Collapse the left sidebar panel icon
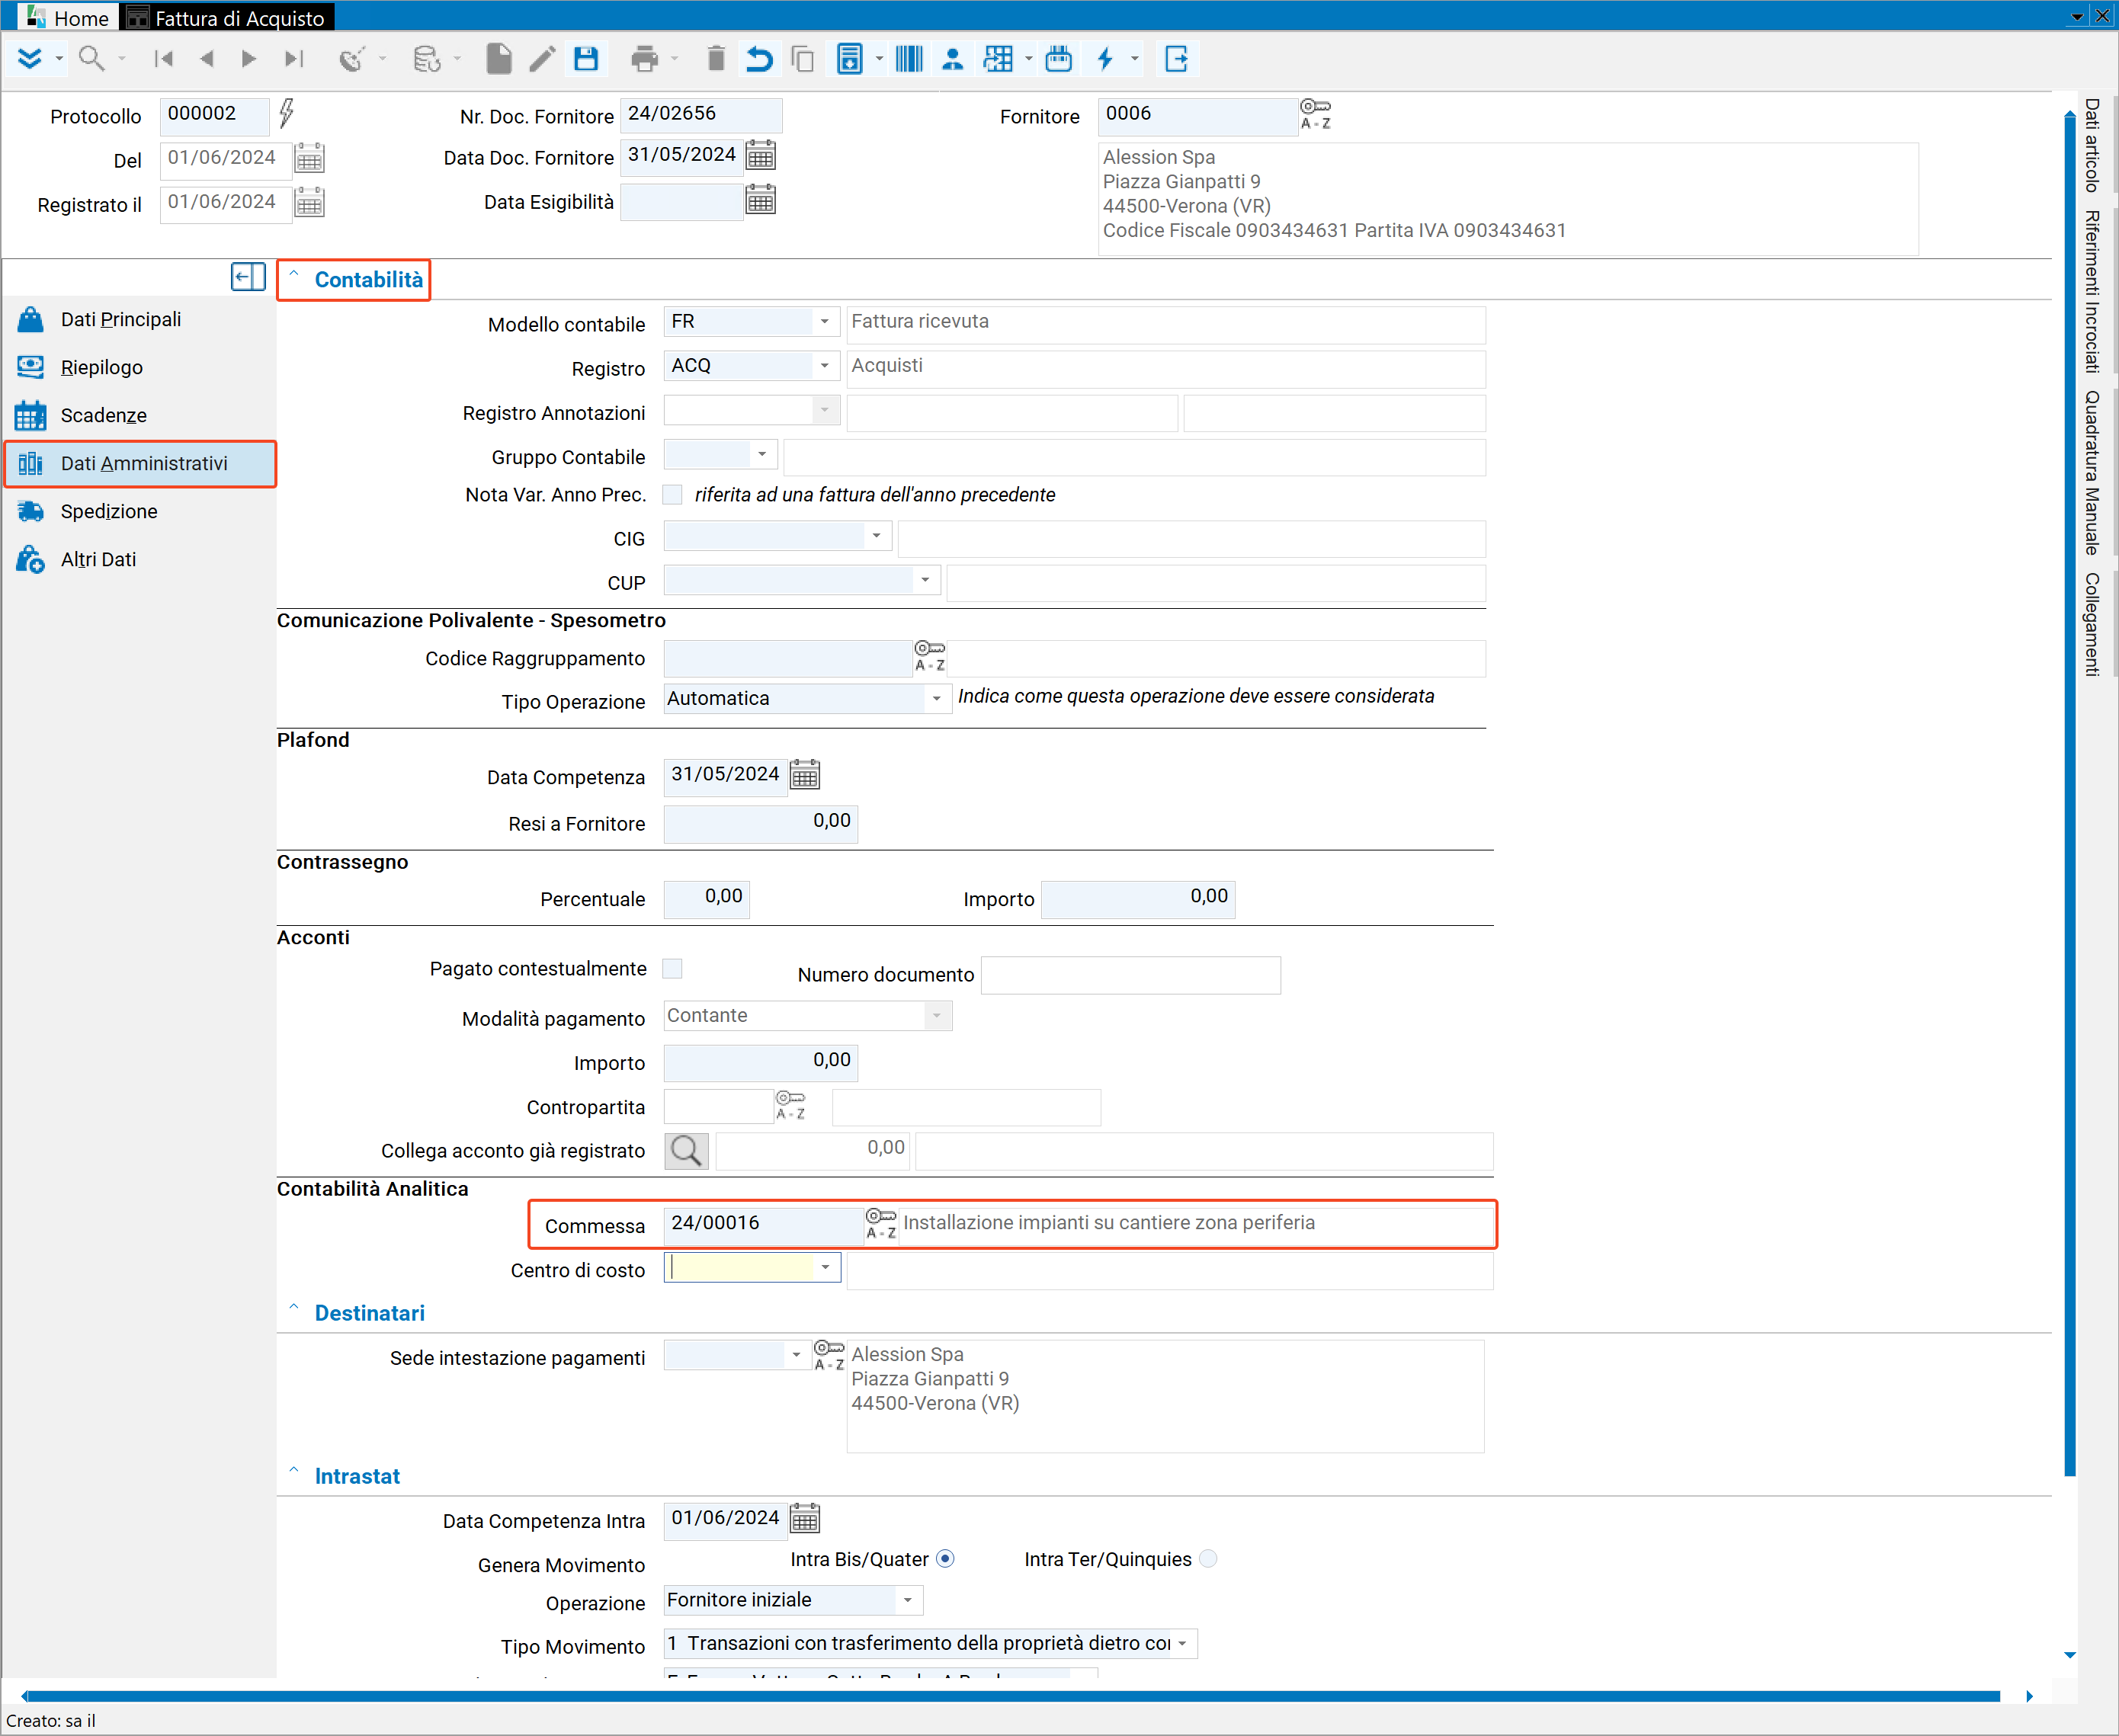 tap(247, 277)
